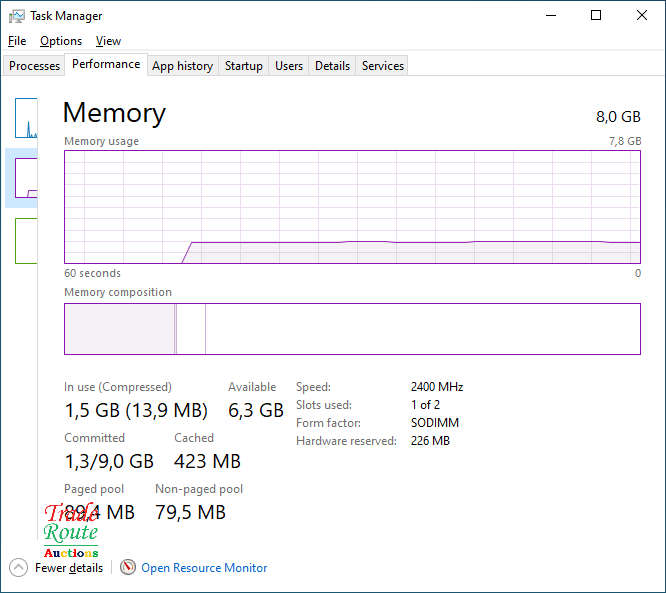
Task: Maximize the Task Manager window
Action: point(596,16)
